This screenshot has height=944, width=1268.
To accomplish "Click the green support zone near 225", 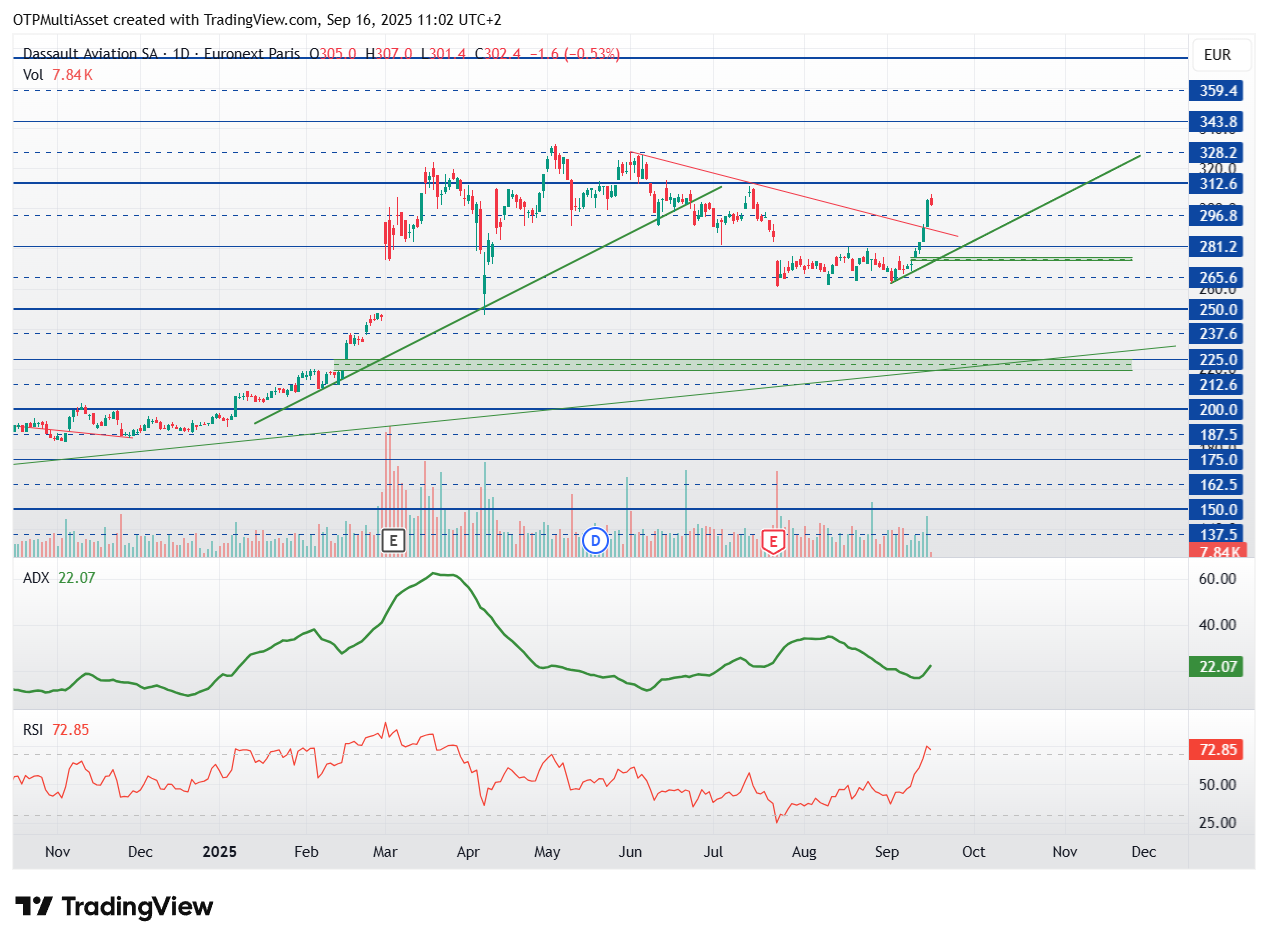I will (x=732, y=366).
